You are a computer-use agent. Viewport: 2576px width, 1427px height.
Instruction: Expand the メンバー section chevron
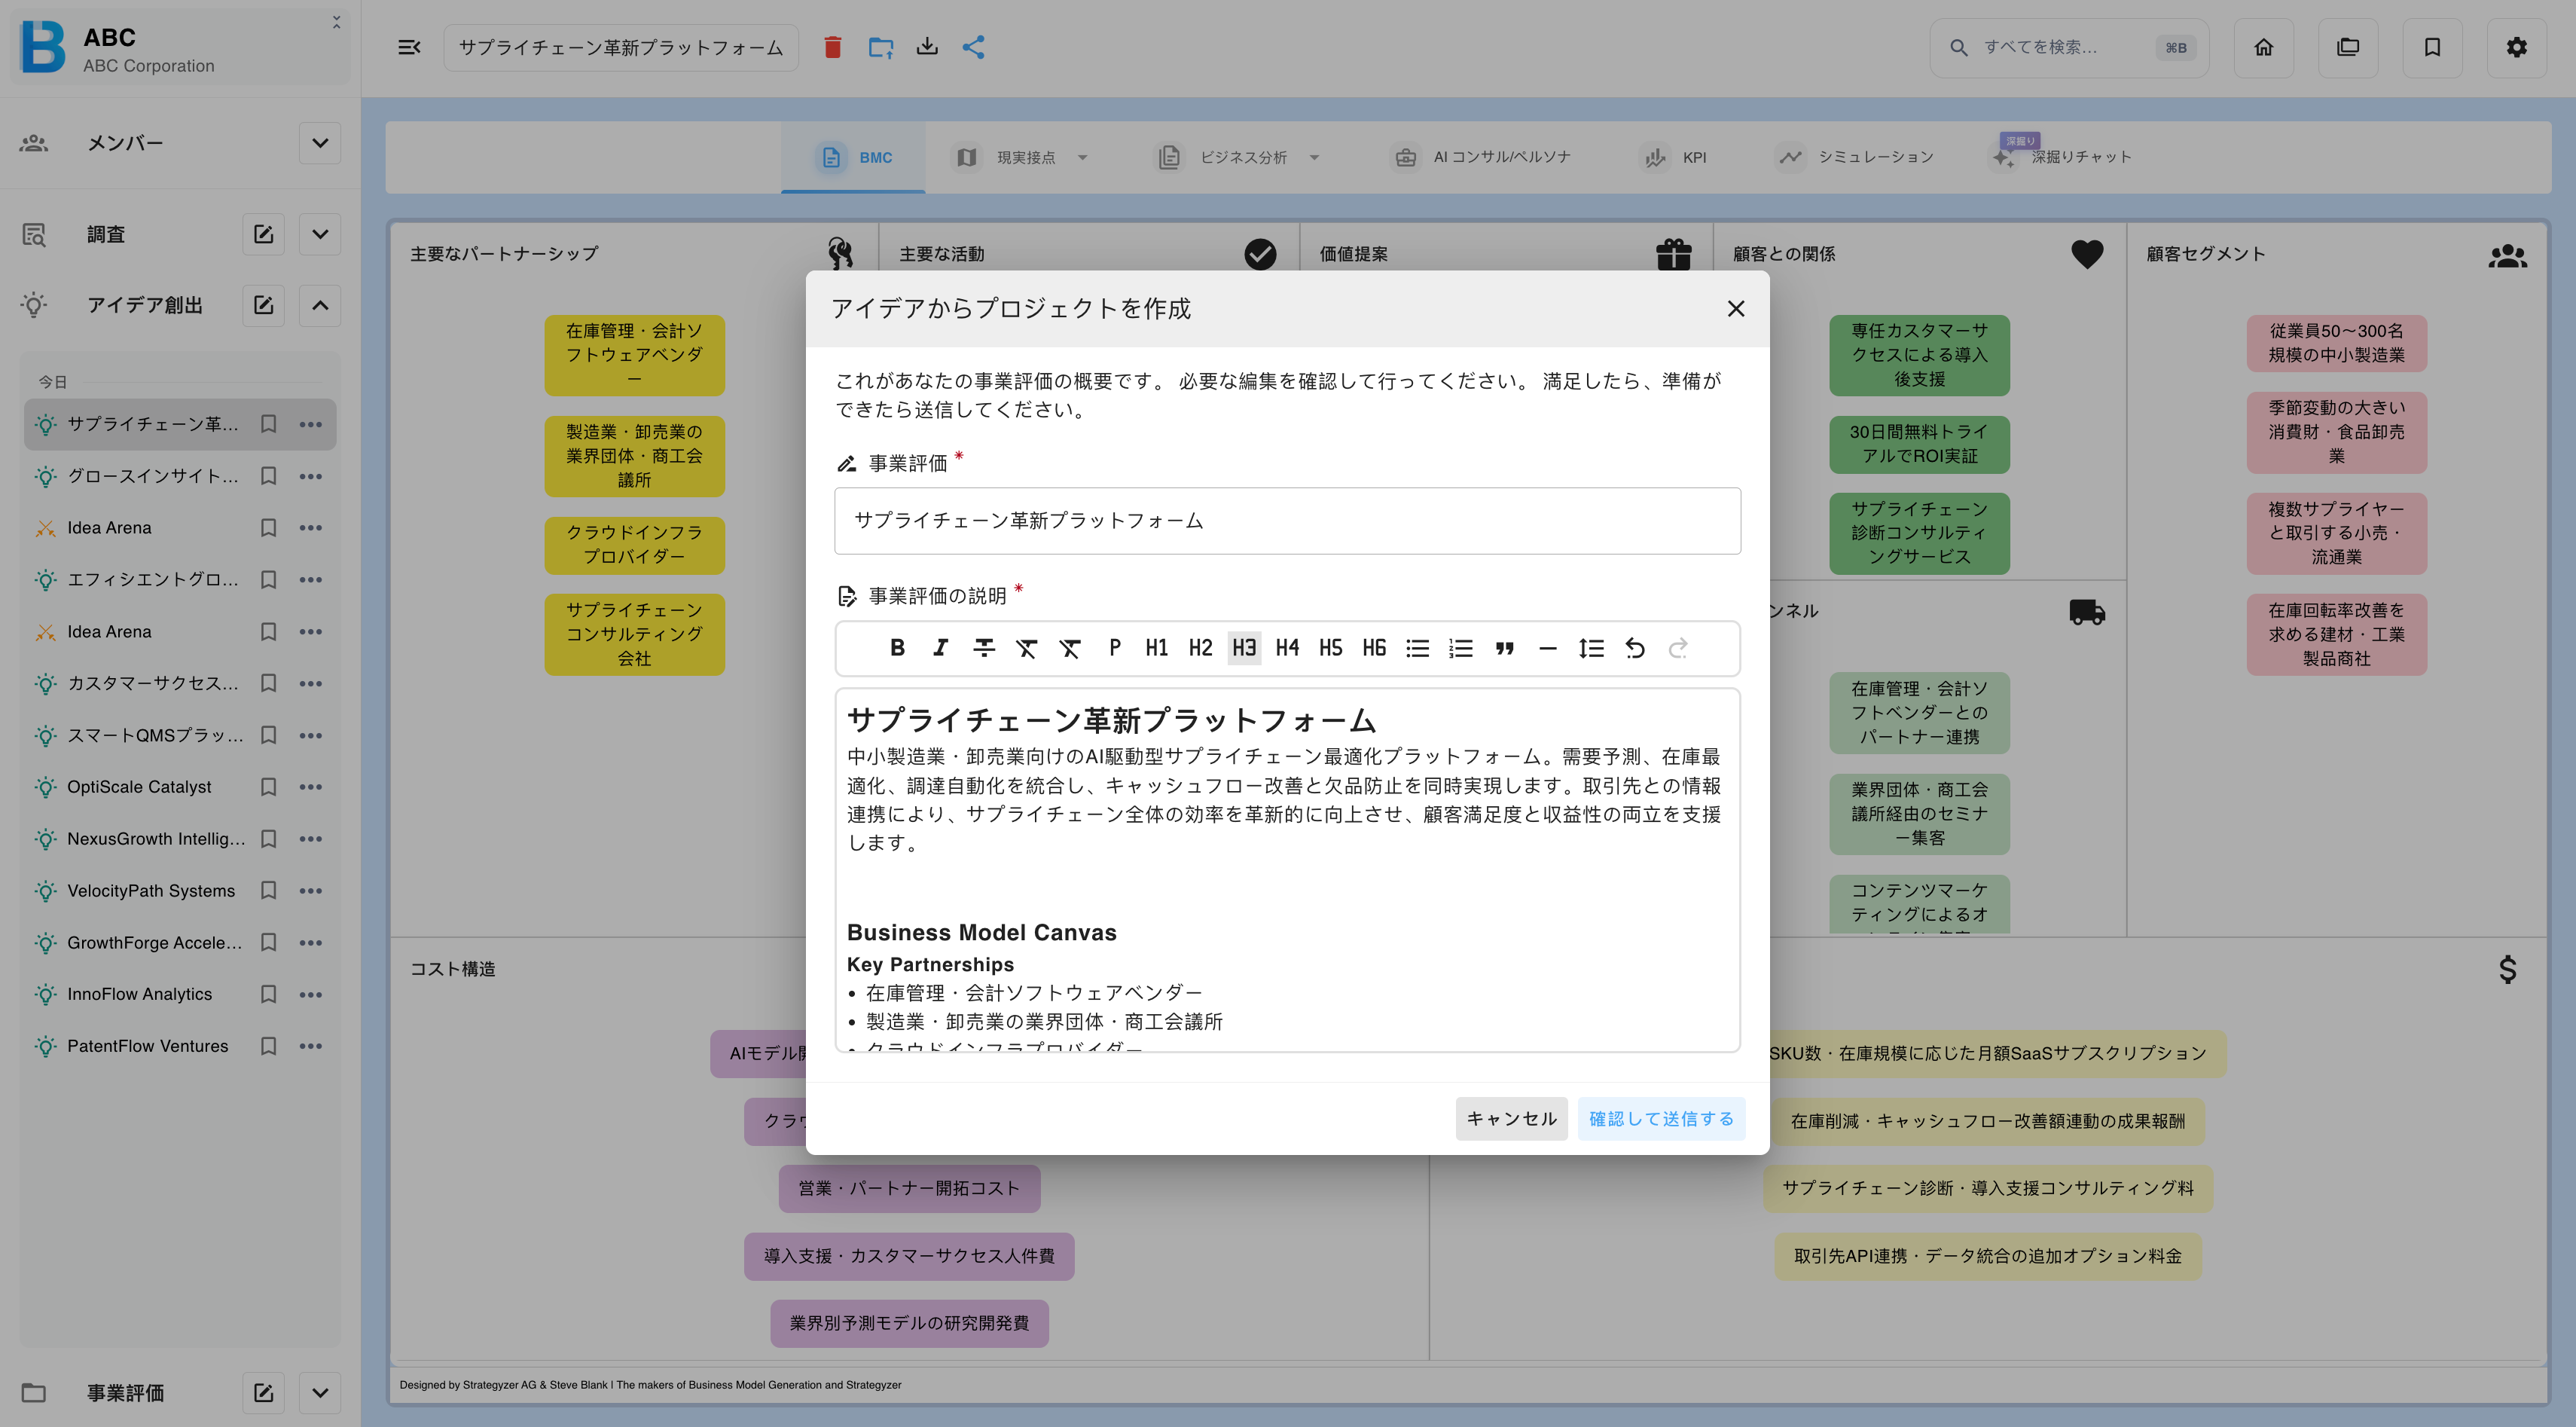point(320,143)
